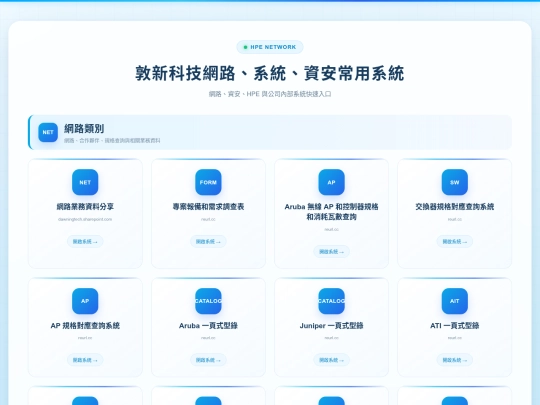Image resolution: width=540 pixels, height=405 pixels.
Task: Click the title 網路業務資料分享
Action: (x=85, y=207)
